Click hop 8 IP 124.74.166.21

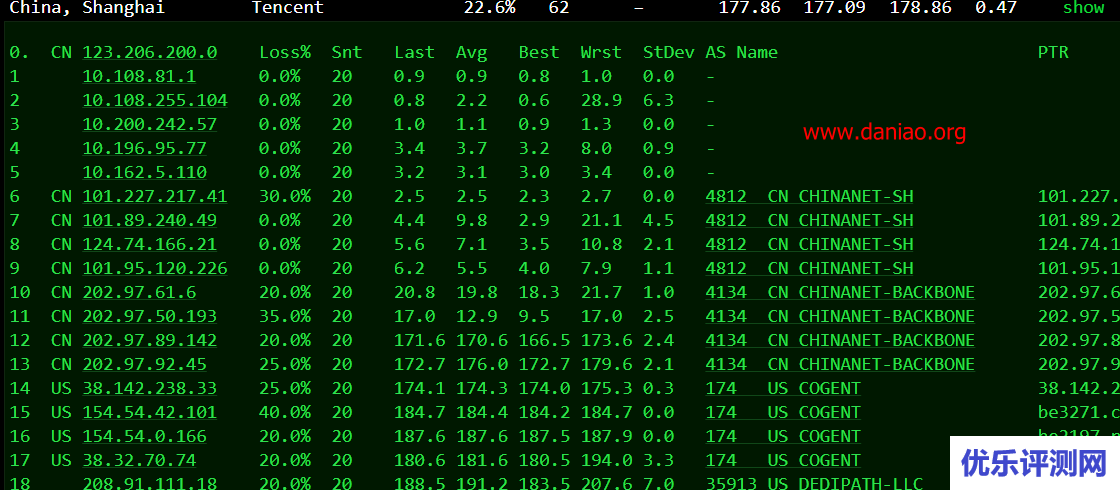[x=149, y=244]
